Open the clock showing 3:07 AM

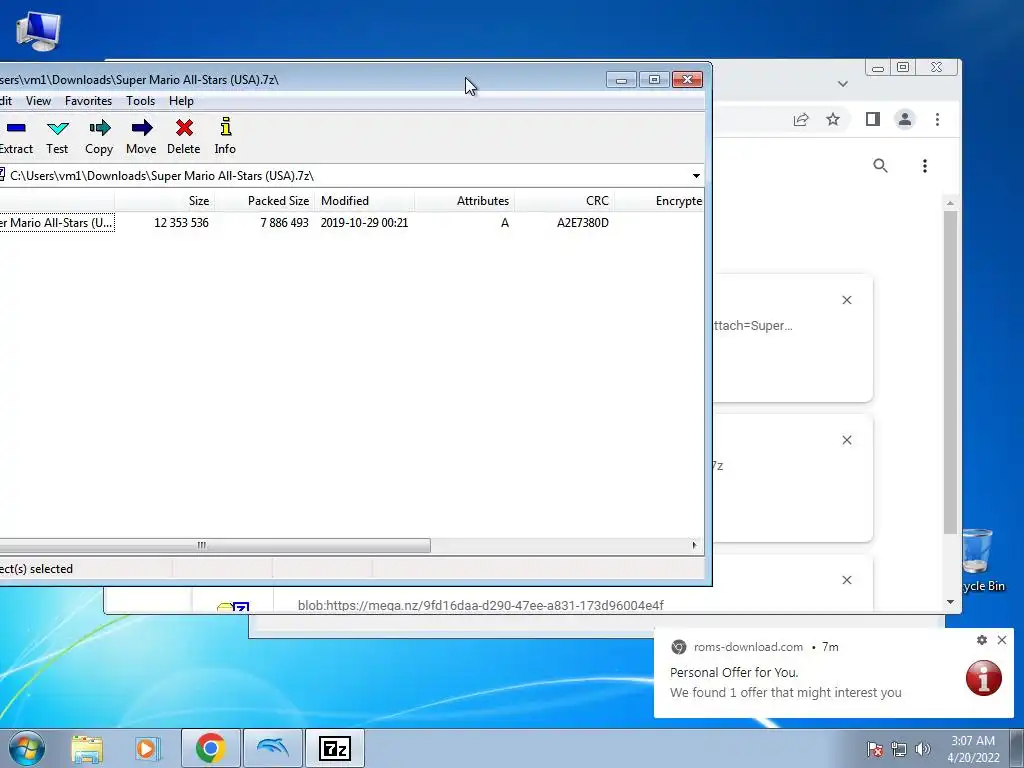pyautogui.click(x=973, y=749)
